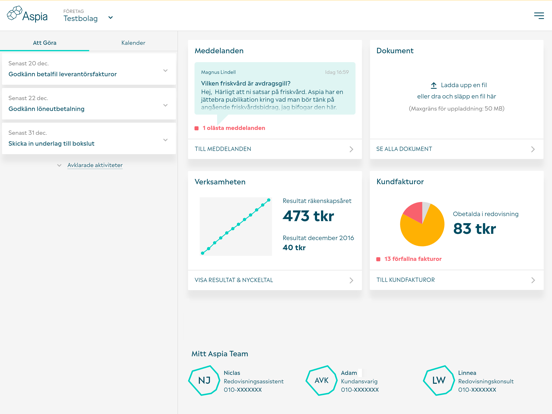Viewport: 552px width, 414px height.
Task: Select the Att Göra tab
Action: (44, 43)
